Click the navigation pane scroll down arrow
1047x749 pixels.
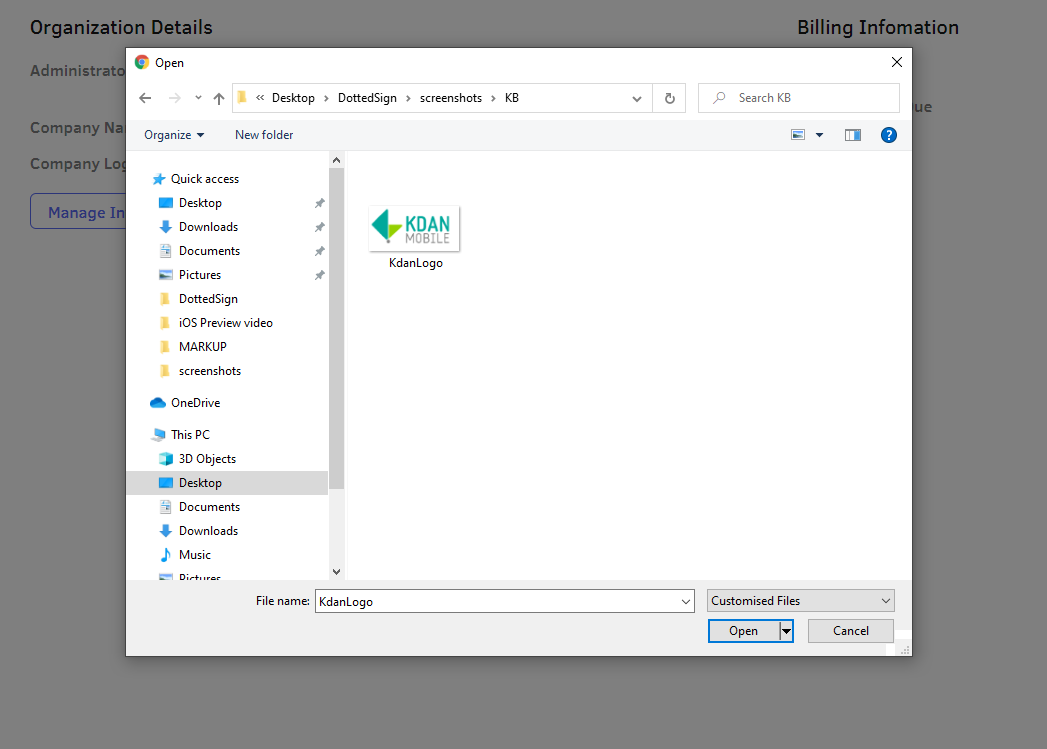pyautogui.click(x=337, y=572)
